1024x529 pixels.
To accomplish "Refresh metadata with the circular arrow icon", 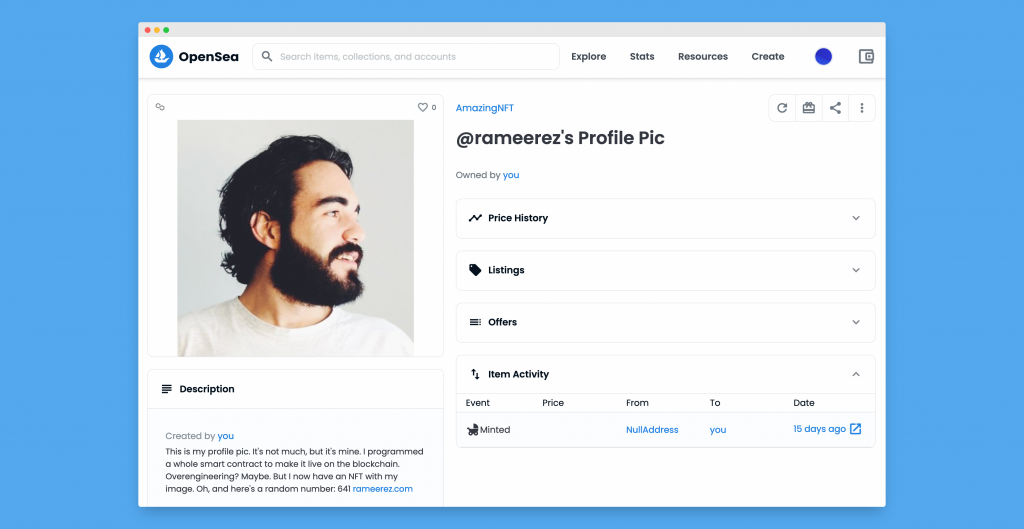I will click(x=782, y=108).
